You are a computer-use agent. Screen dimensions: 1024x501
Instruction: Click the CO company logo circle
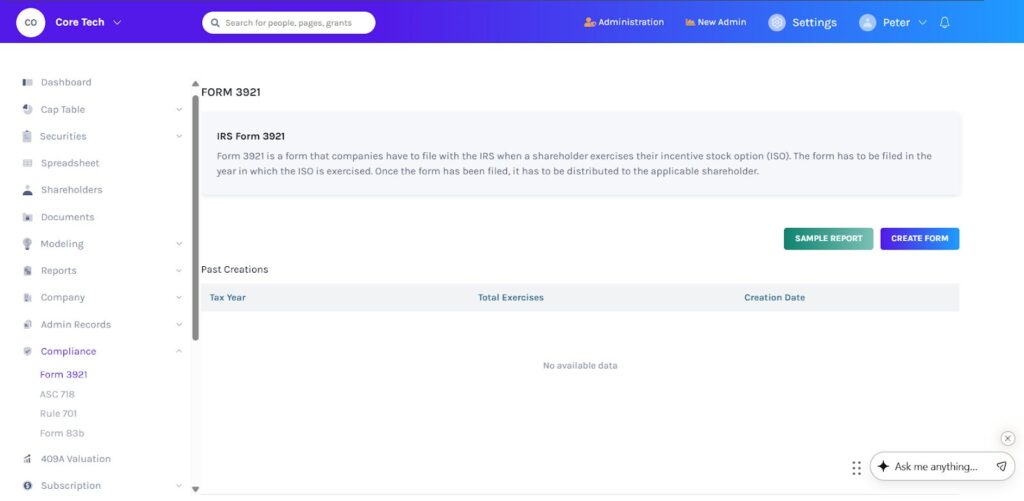(31, 22)
